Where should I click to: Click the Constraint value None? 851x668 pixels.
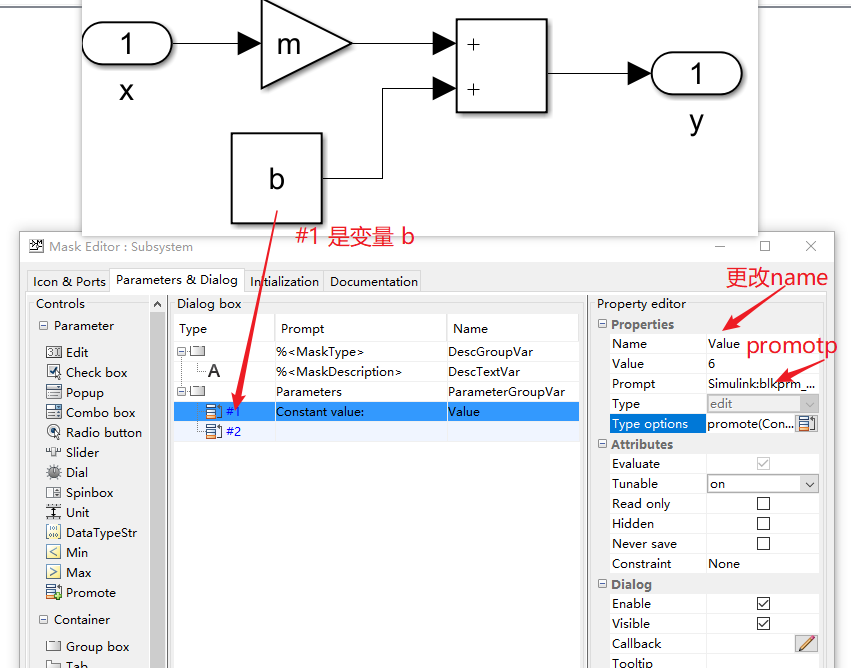pos(763,564)
